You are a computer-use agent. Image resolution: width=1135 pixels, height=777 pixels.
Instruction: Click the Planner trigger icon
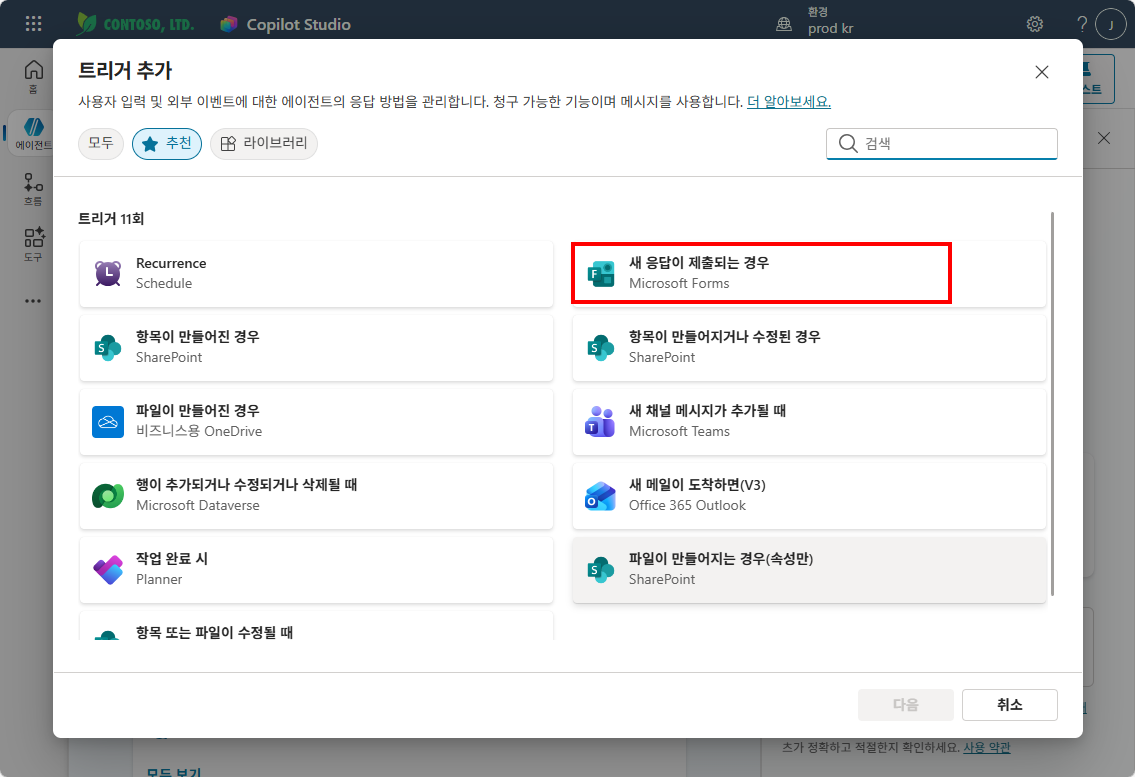[x=108, y=570]
